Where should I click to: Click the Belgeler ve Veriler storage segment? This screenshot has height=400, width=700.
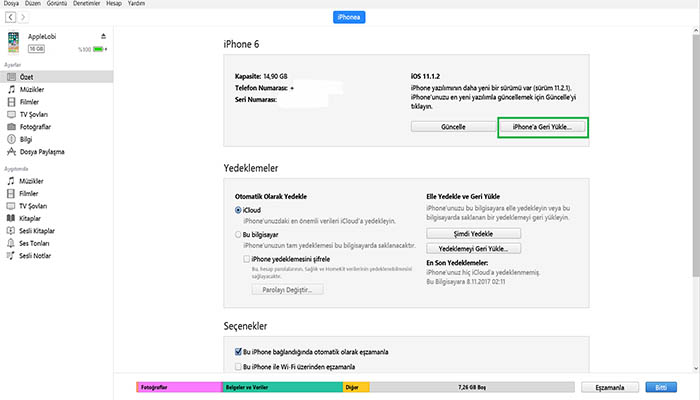[282, 386]
